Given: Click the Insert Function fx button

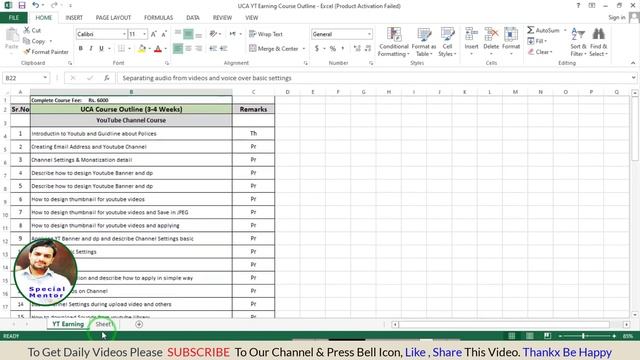Looking at the screenshot, I should (x=107, y=78).
